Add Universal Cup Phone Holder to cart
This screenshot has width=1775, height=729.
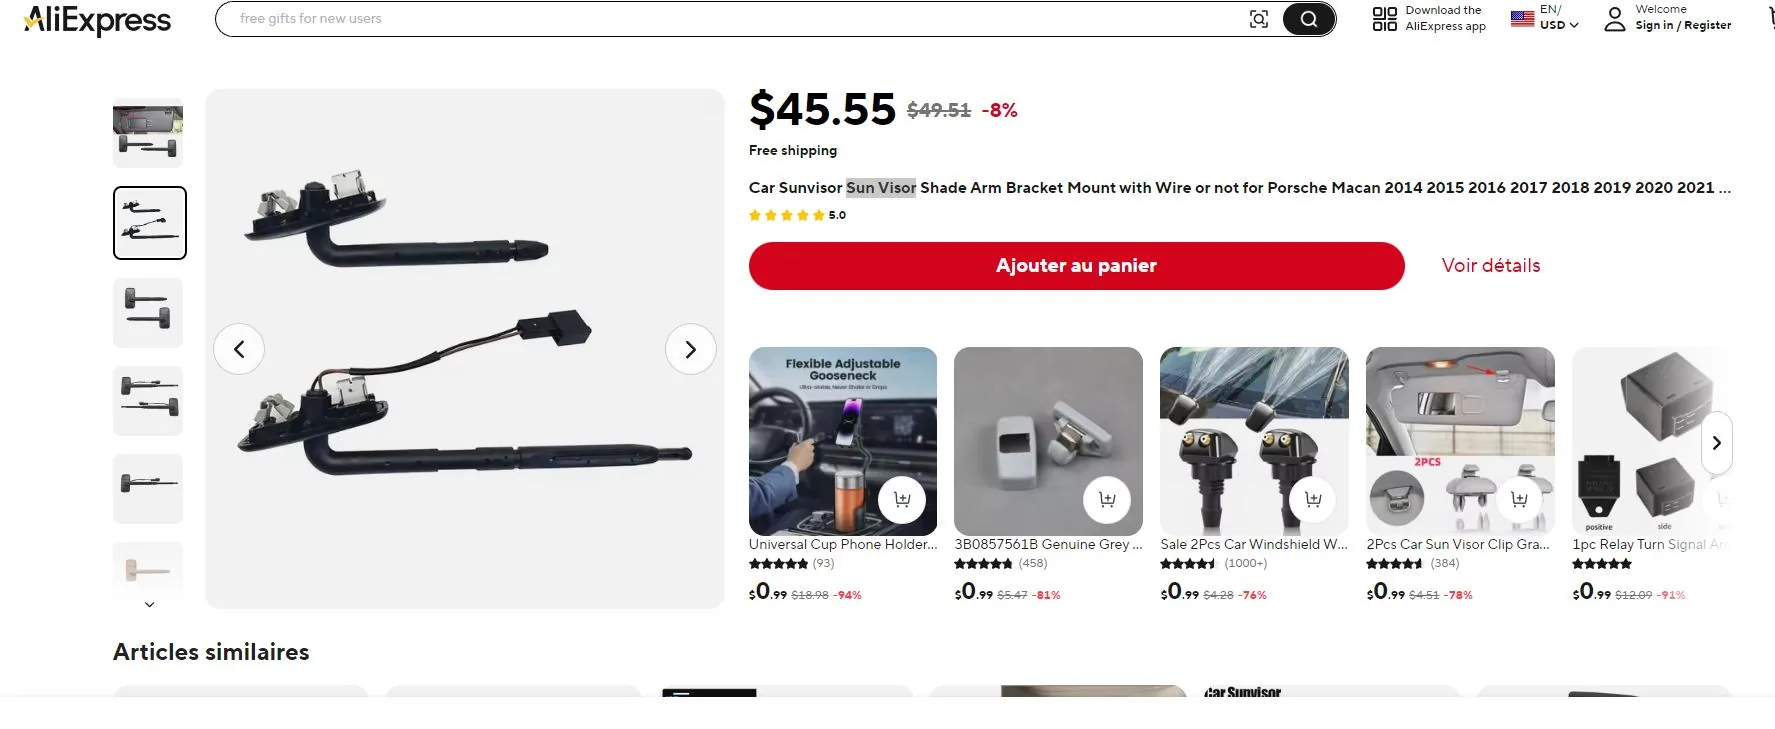point(902,499)
